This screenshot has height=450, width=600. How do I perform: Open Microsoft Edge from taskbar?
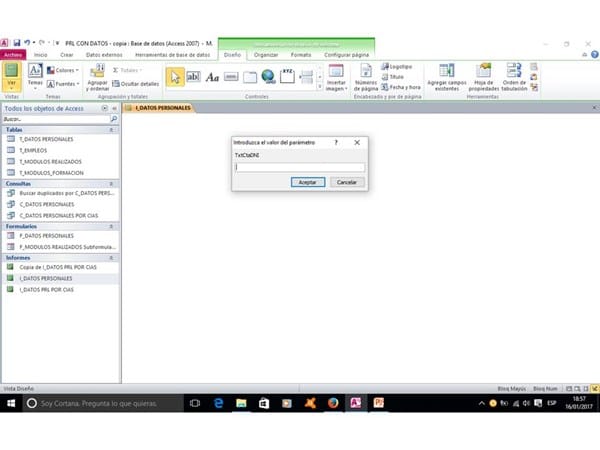tap(218, 403)
